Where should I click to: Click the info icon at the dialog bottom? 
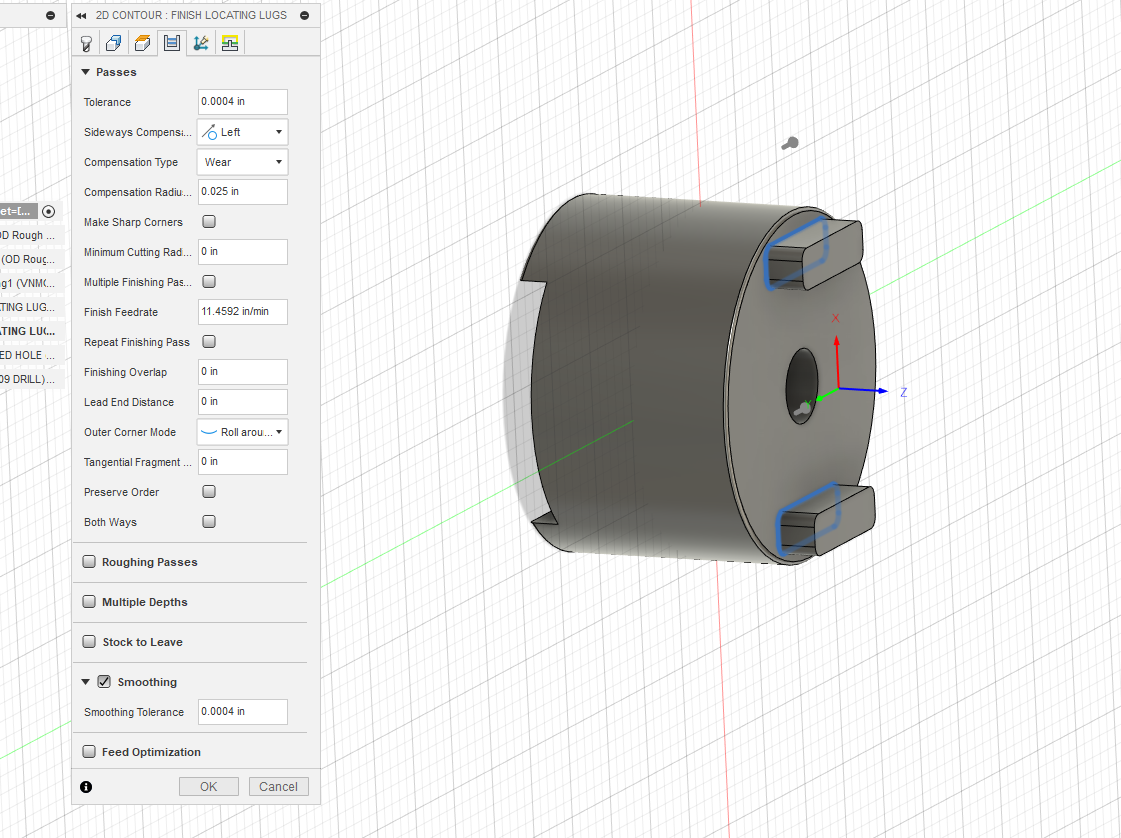click(86, 787)
